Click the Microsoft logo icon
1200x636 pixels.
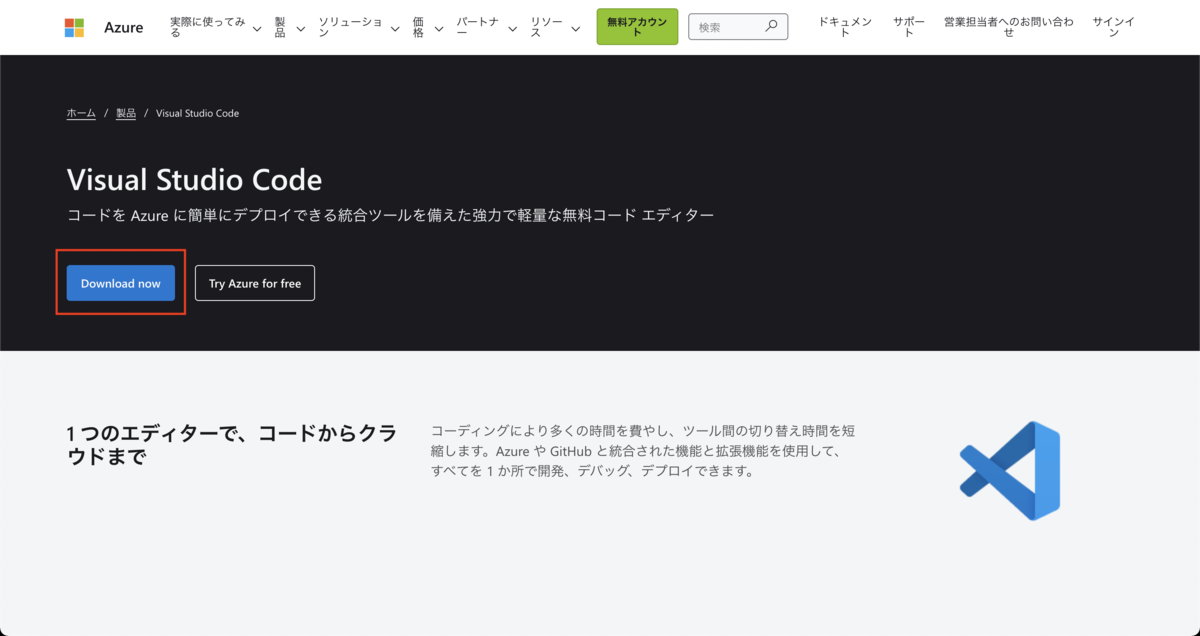(x=74, y=27)
